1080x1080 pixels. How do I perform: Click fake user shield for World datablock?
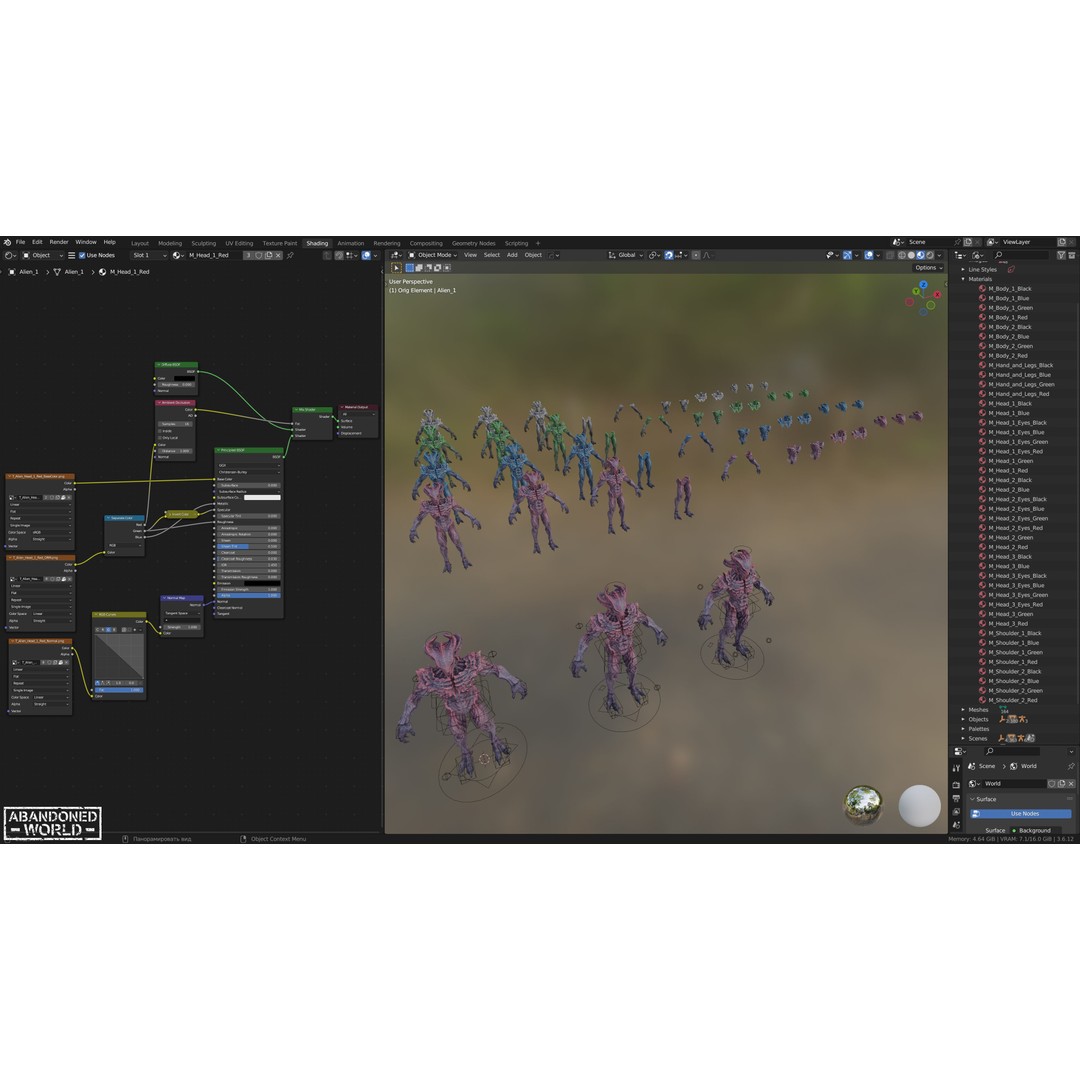pyautogui.click(x=1052, y=784)
